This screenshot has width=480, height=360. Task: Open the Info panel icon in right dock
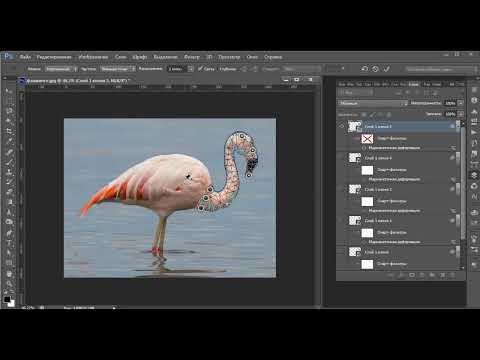(x=474, y=100)
